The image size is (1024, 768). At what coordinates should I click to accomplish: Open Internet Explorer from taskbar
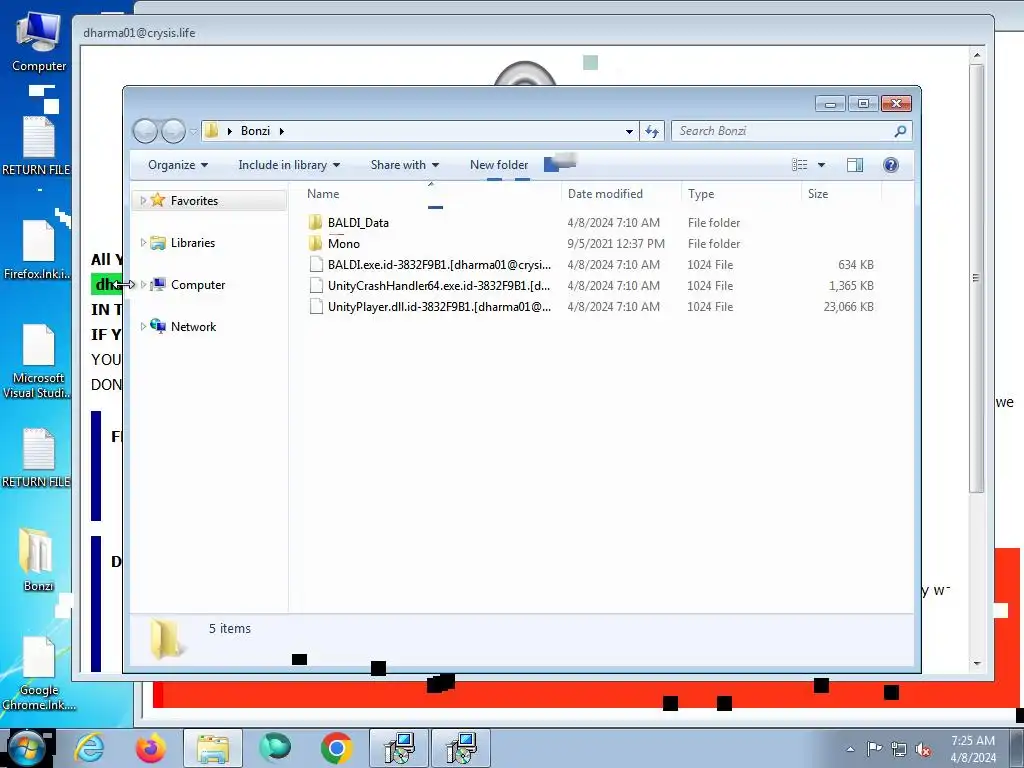click(x=89, y=748)
